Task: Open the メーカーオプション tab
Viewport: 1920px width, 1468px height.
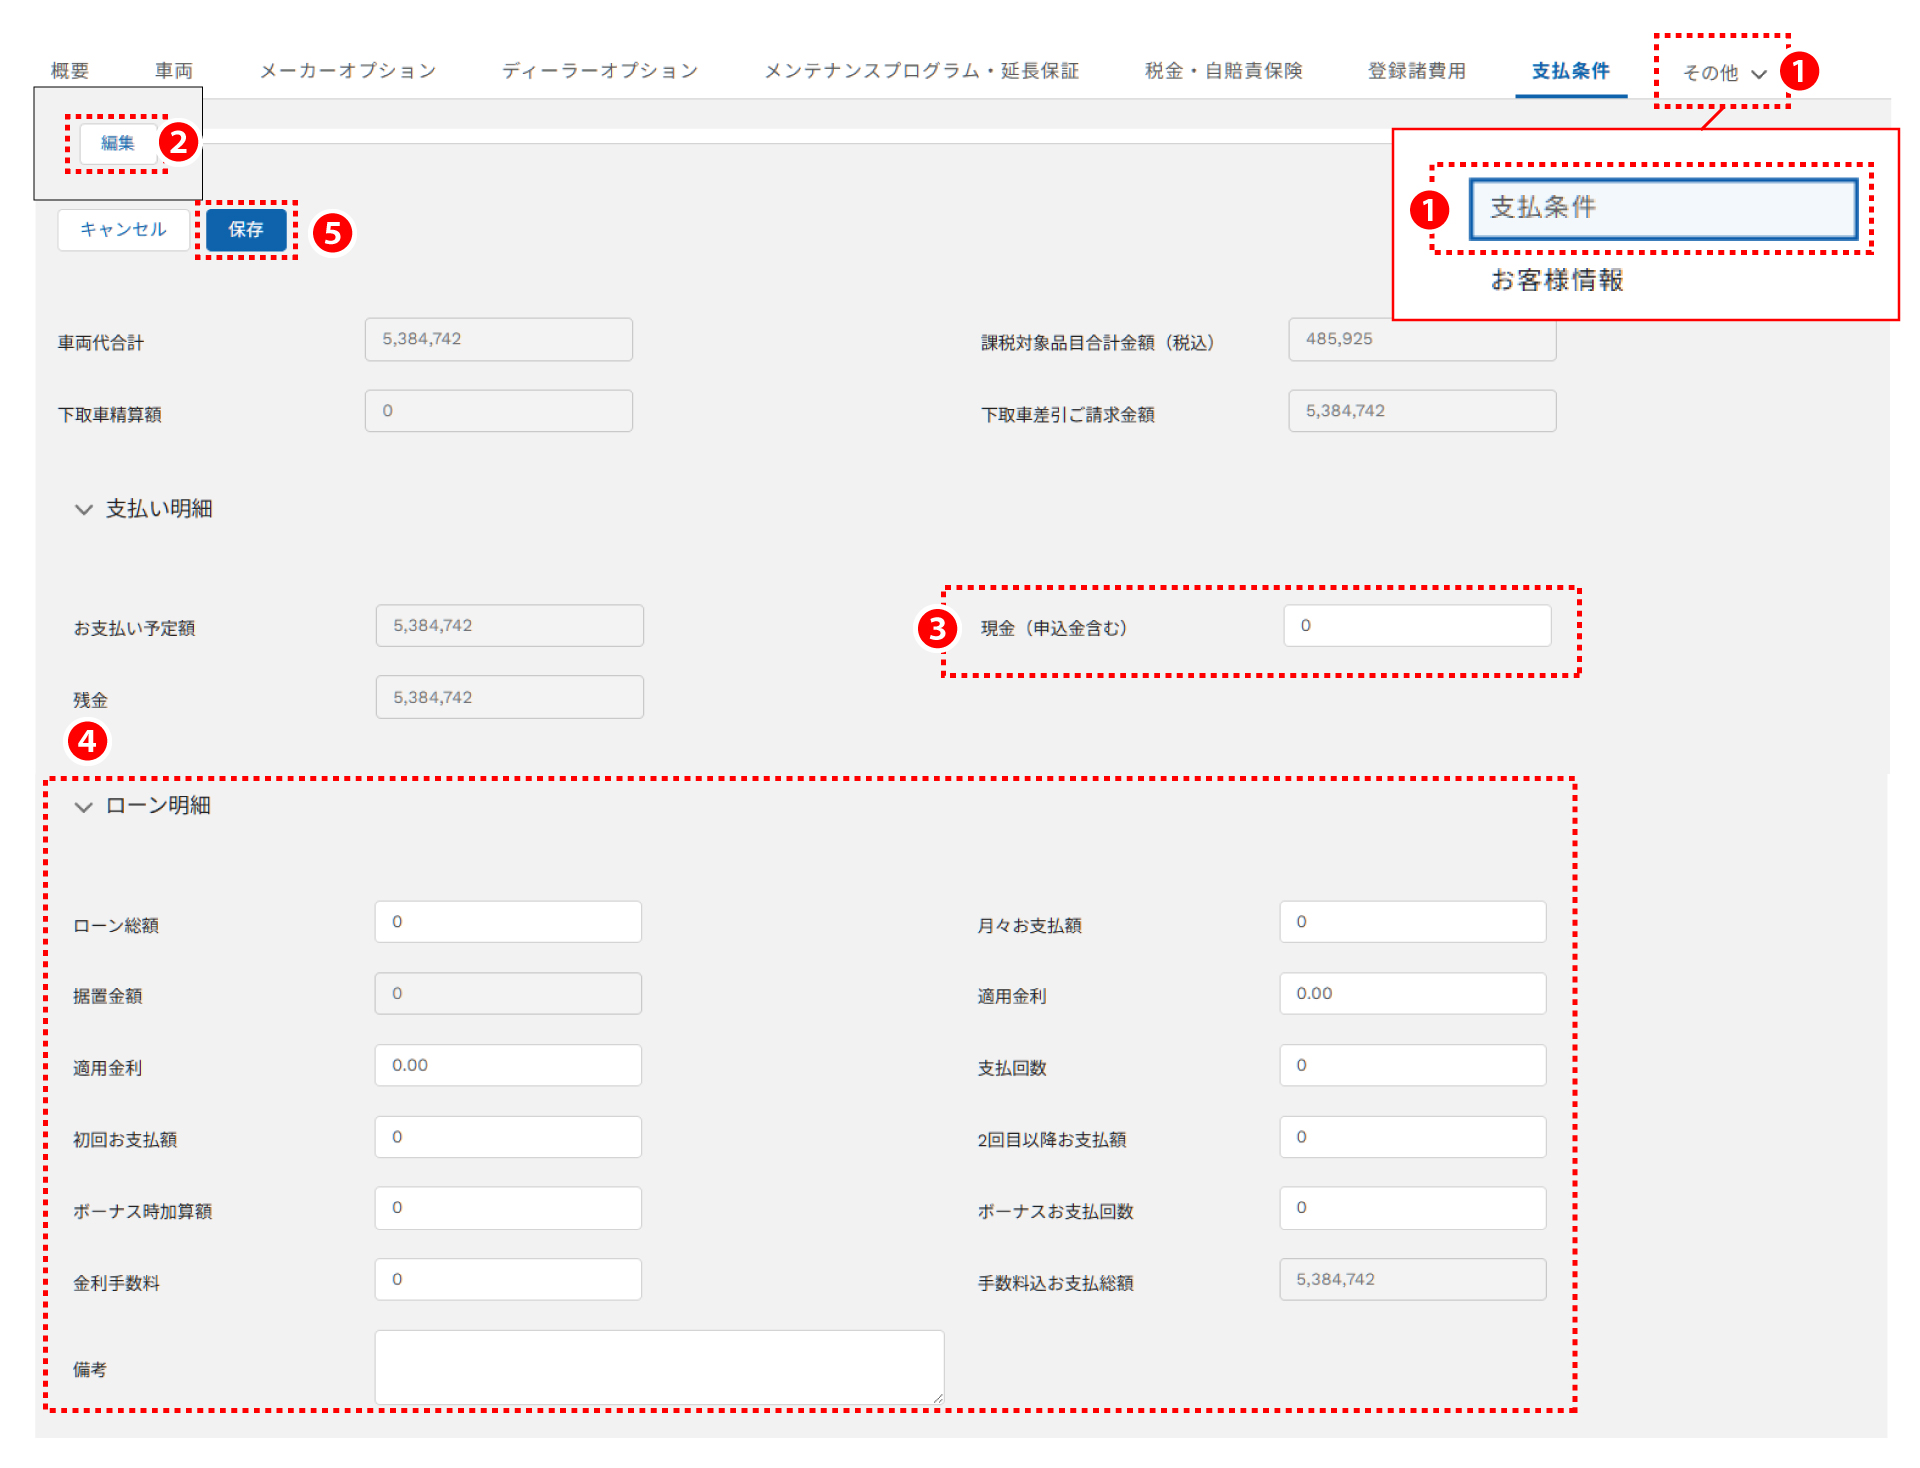Action: pyautogui.click(x=348, y=71)
